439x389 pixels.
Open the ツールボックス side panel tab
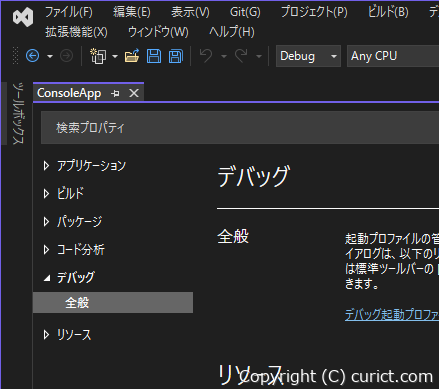click(x=18, y=113)
